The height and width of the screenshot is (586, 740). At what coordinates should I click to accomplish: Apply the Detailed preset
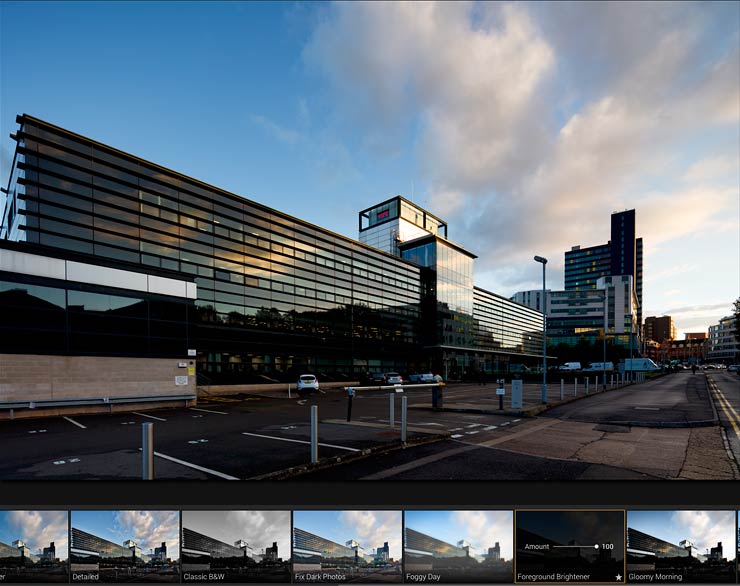coord(125,546)
